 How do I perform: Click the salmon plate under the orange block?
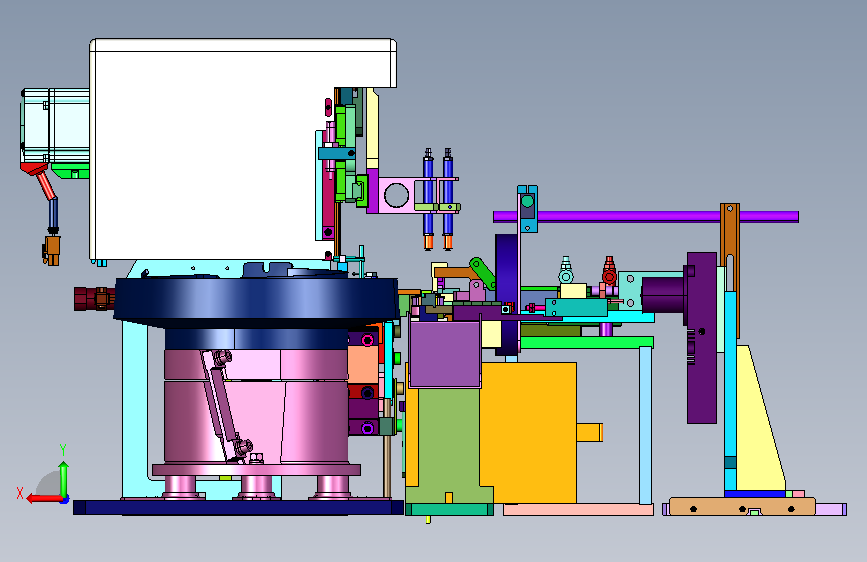pos(578,509)
